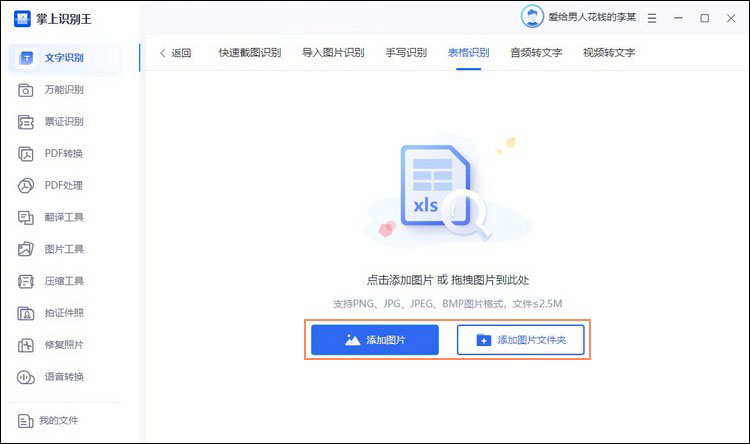
Task: Select 票证识别 label in sidebar
Action: tap(64, 122)
